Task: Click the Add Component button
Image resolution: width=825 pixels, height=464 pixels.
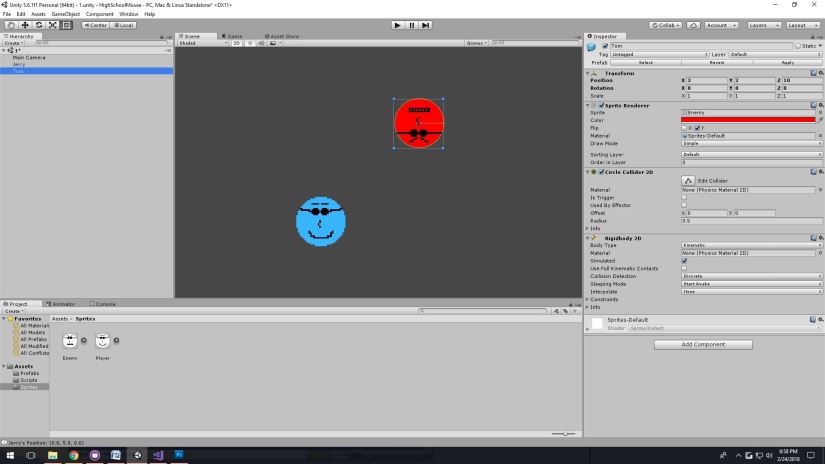Action: tap(703, 344)
